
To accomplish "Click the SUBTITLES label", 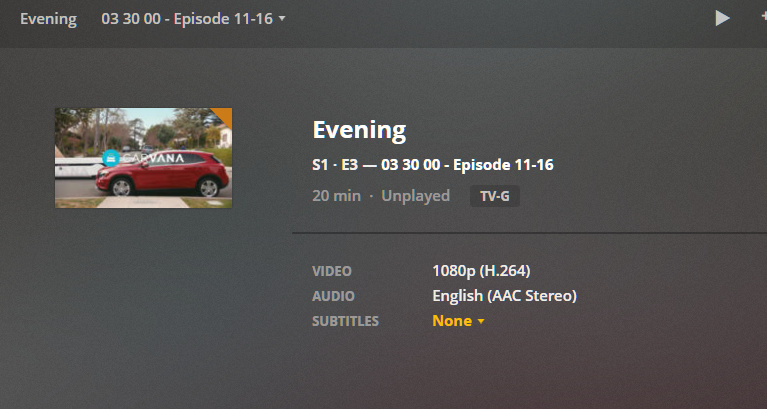I will (345, 321).
